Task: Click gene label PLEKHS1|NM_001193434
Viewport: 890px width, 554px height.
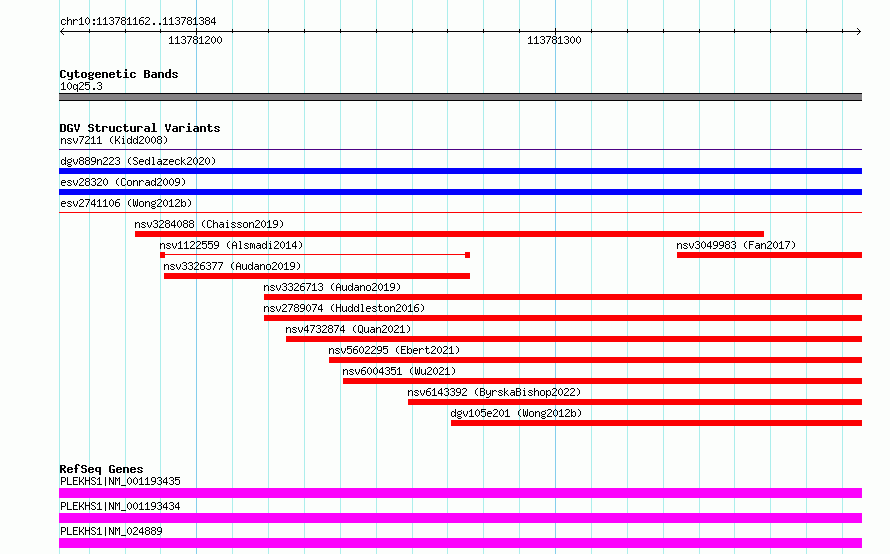Action: point(120,506)
